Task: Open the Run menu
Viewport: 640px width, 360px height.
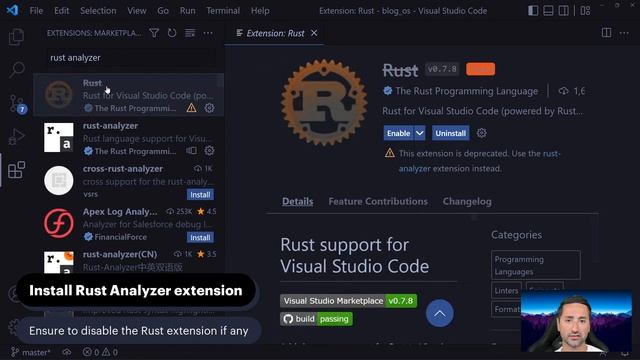Action: (x=187, y=11)
